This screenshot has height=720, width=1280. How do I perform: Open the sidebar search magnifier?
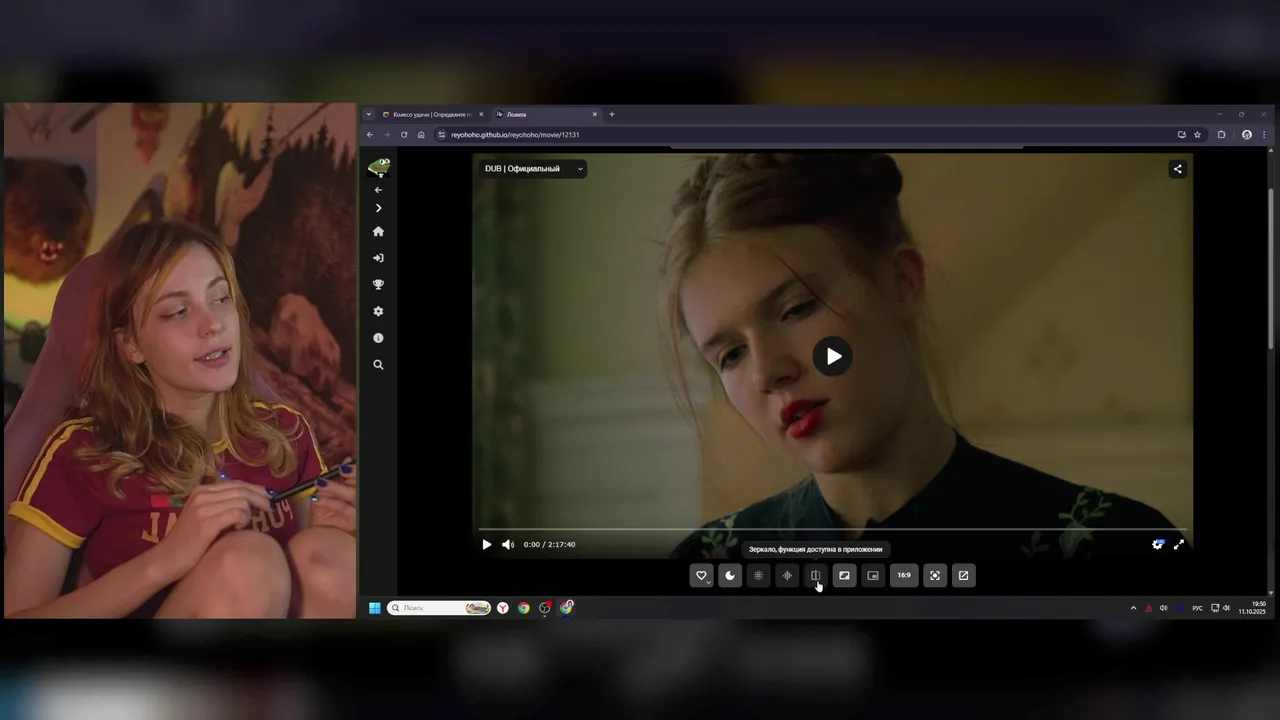(x=378, y=365)
